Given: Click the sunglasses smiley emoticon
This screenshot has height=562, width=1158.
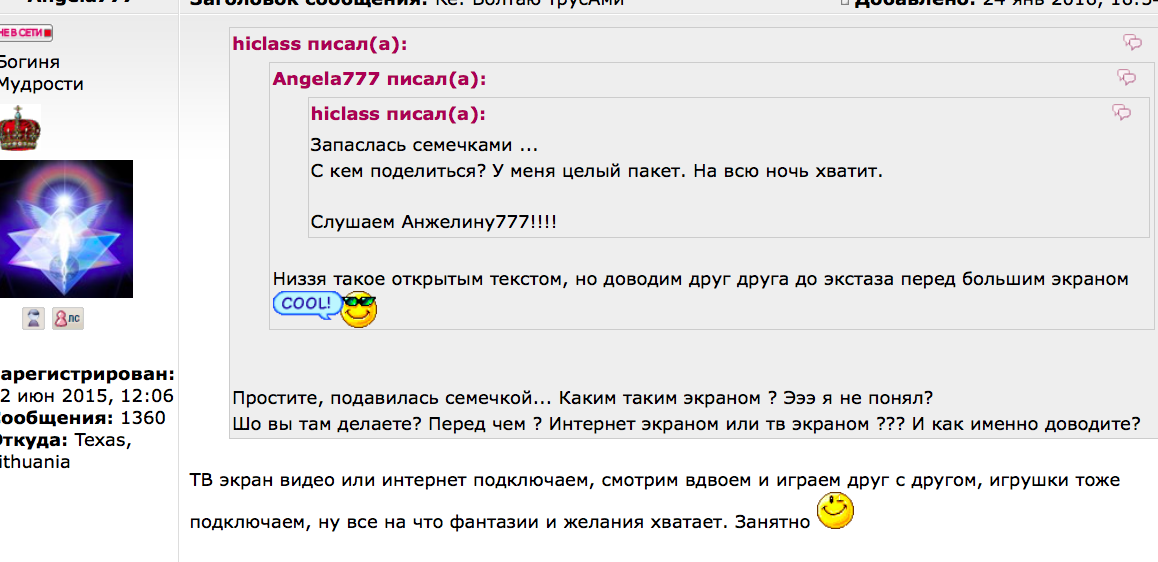Looking at the screenshot, I should pos(359,309).
